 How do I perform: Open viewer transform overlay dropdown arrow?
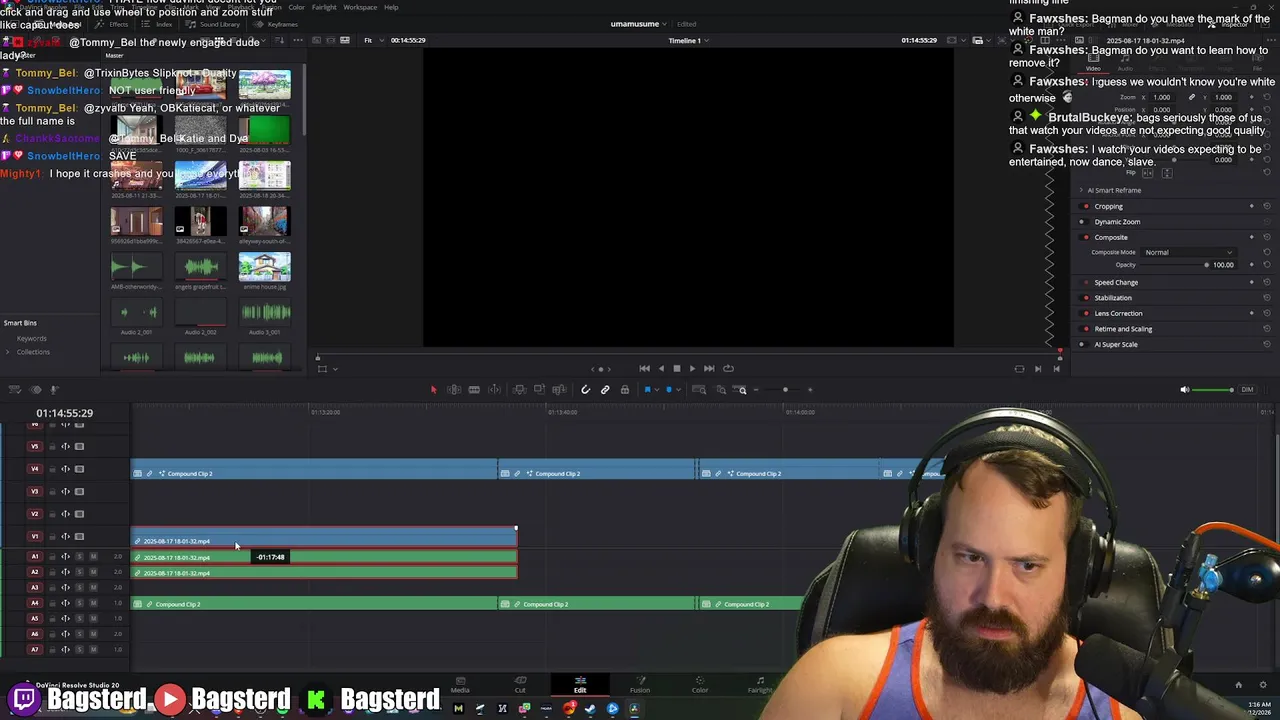click(x=334, y=369)
